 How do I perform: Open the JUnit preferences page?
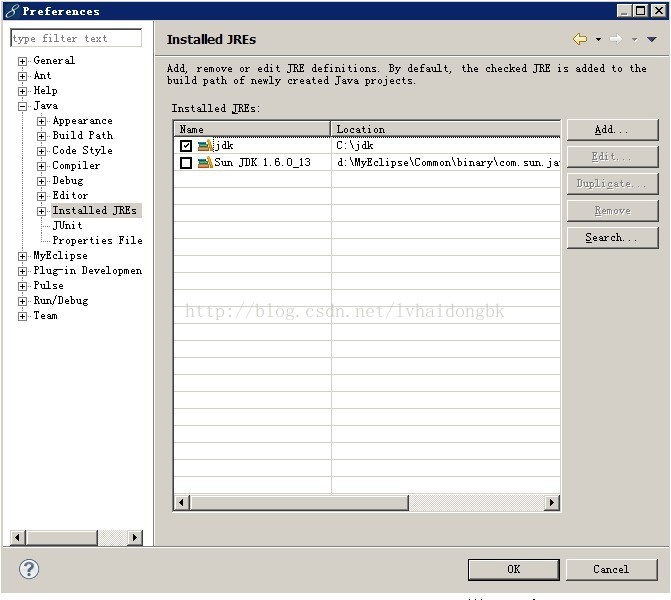pos(67,225)
